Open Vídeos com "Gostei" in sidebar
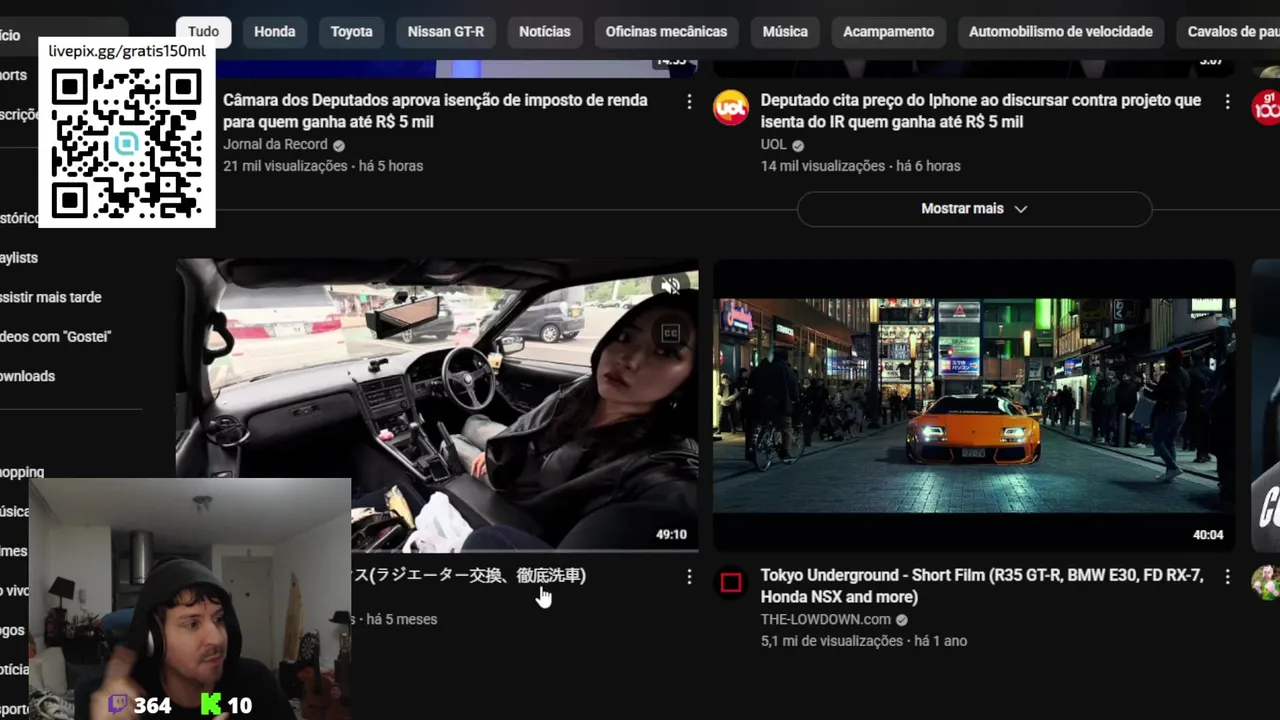 click(55, 337)
